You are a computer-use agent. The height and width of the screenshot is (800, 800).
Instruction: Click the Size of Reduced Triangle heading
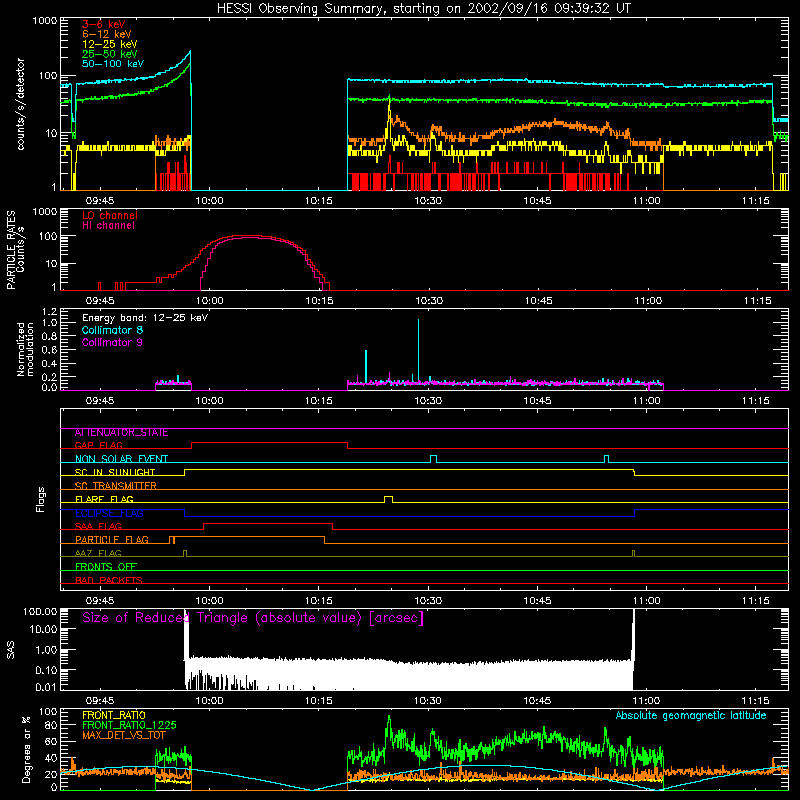(x=253, y=618)
